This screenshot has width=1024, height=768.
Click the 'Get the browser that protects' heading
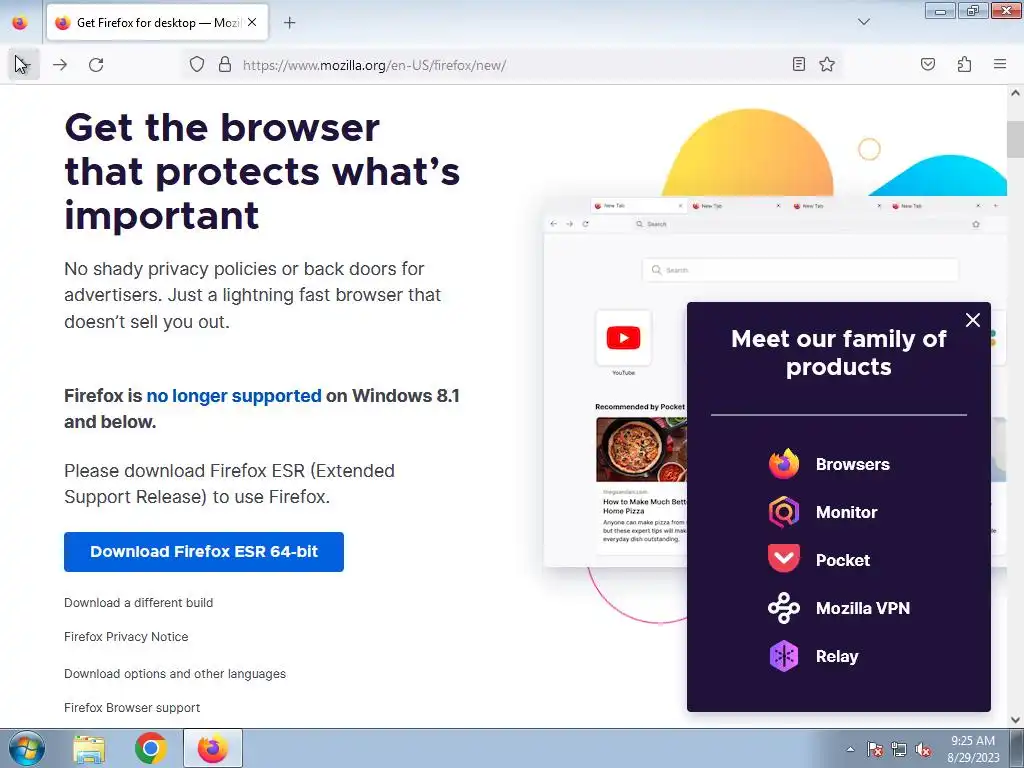tap(262, 171)
